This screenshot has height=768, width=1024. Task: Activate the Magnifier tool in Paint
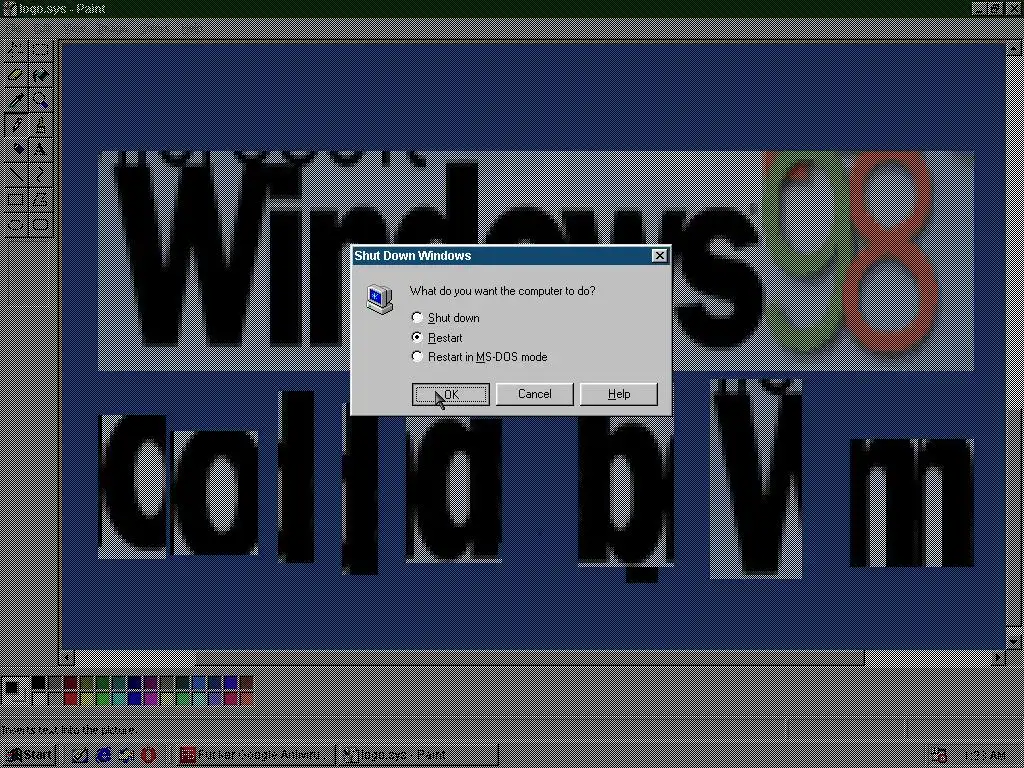40,99
